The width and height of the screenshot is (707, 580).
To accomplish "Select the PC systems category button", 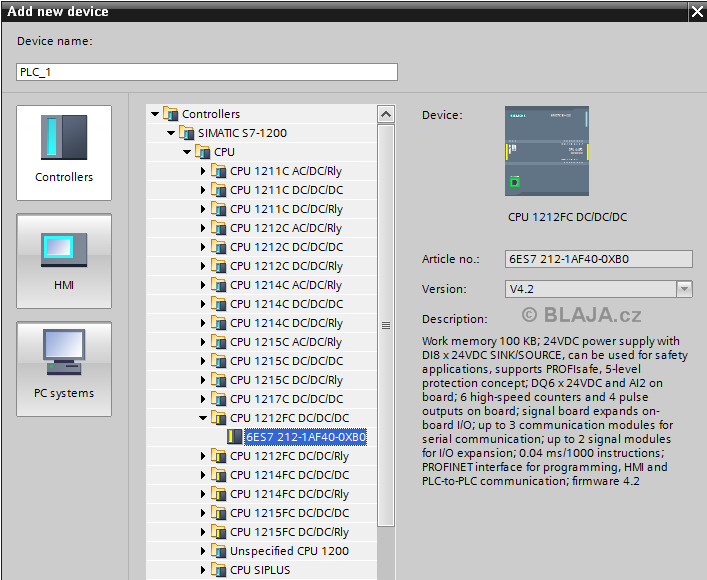I will tap(64, 369).
